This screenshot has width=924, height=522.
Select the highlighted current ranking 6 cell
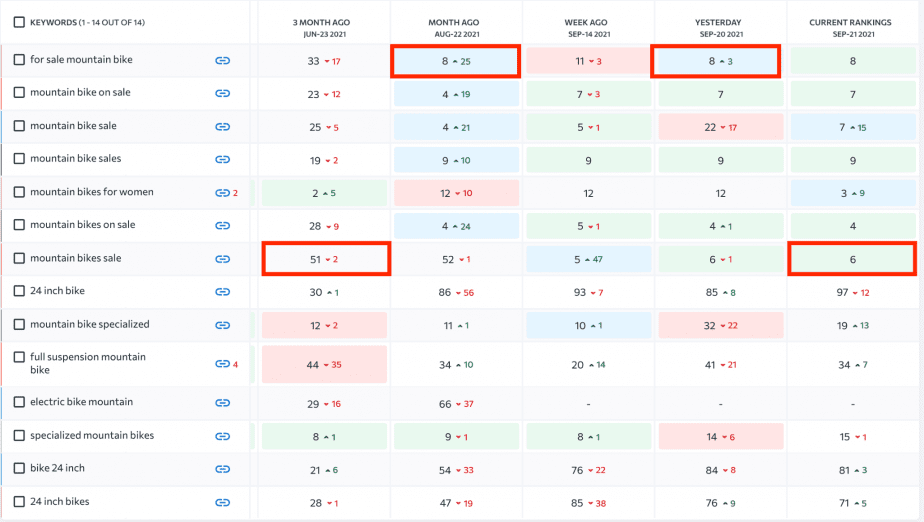852,259
